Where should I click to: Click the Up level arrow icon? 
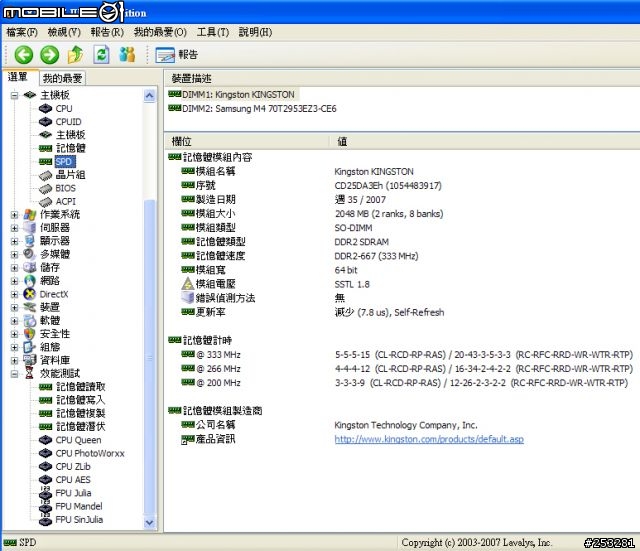(x=76, y=55)
